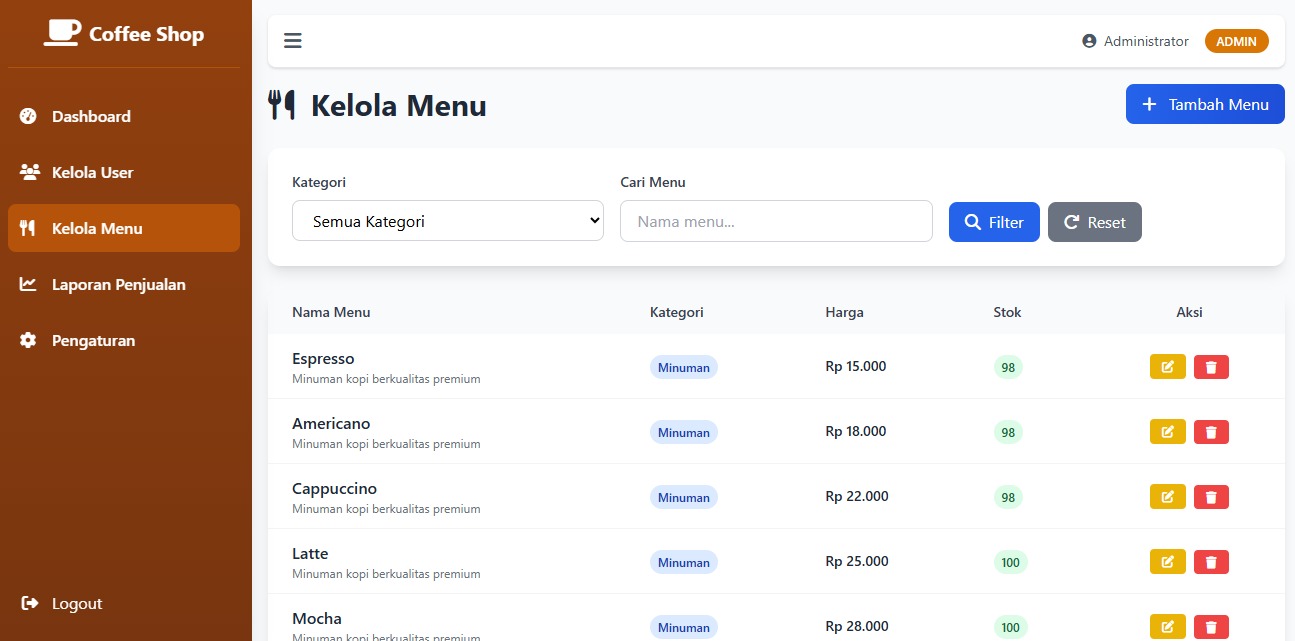This screenshot has width=1295, height=641.
Task: Log out using the Logout link
Action: click(76, 603)
